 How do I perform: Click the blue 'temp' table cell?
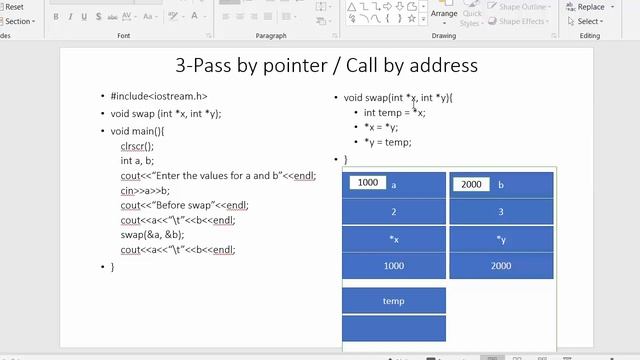(394, 301)
